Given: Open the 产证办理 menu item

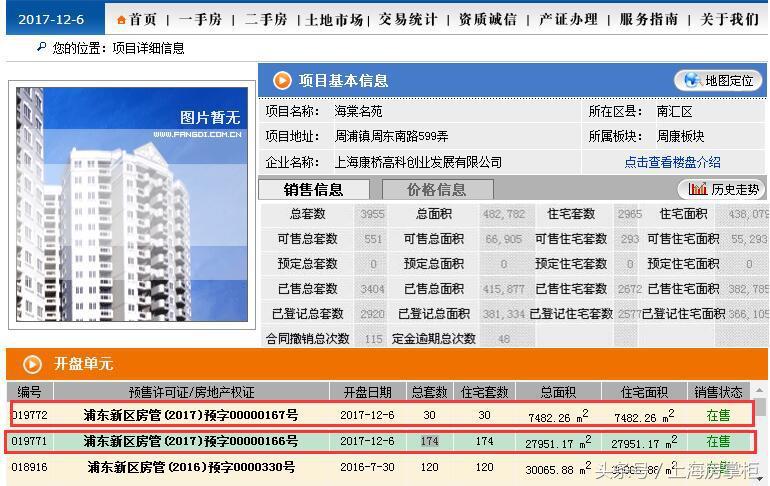Looking at the screenshot, I should coord(568,20).
